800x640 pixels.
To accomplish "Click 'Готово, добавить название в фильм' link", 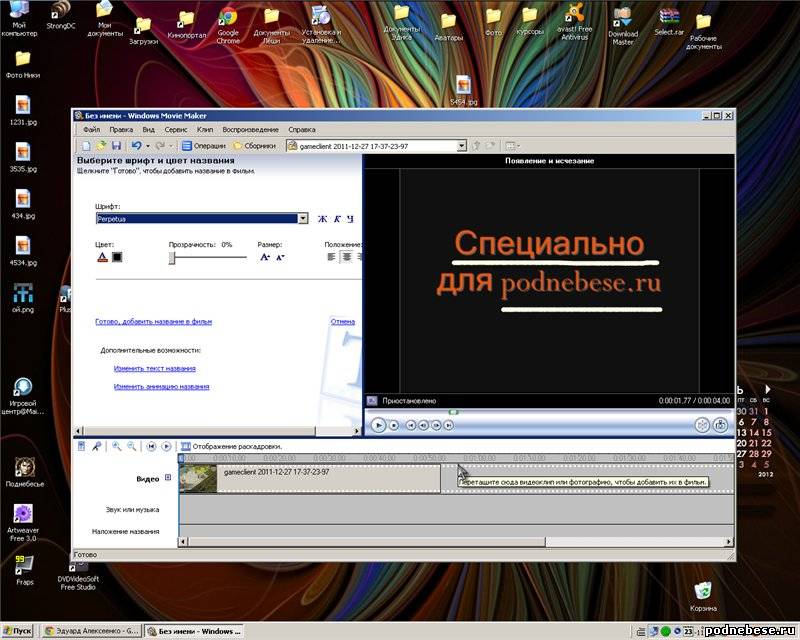I will (x=154, y=322).
